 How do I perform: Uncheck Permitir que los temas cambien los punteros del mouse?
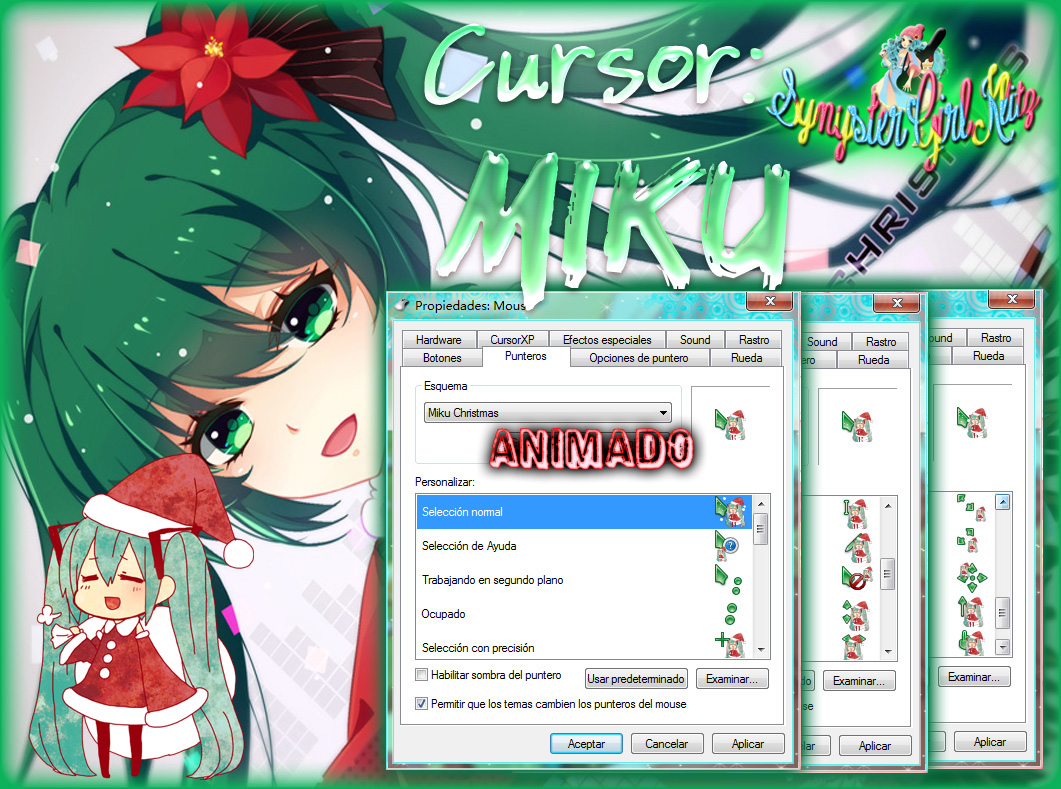pos(422,703)
